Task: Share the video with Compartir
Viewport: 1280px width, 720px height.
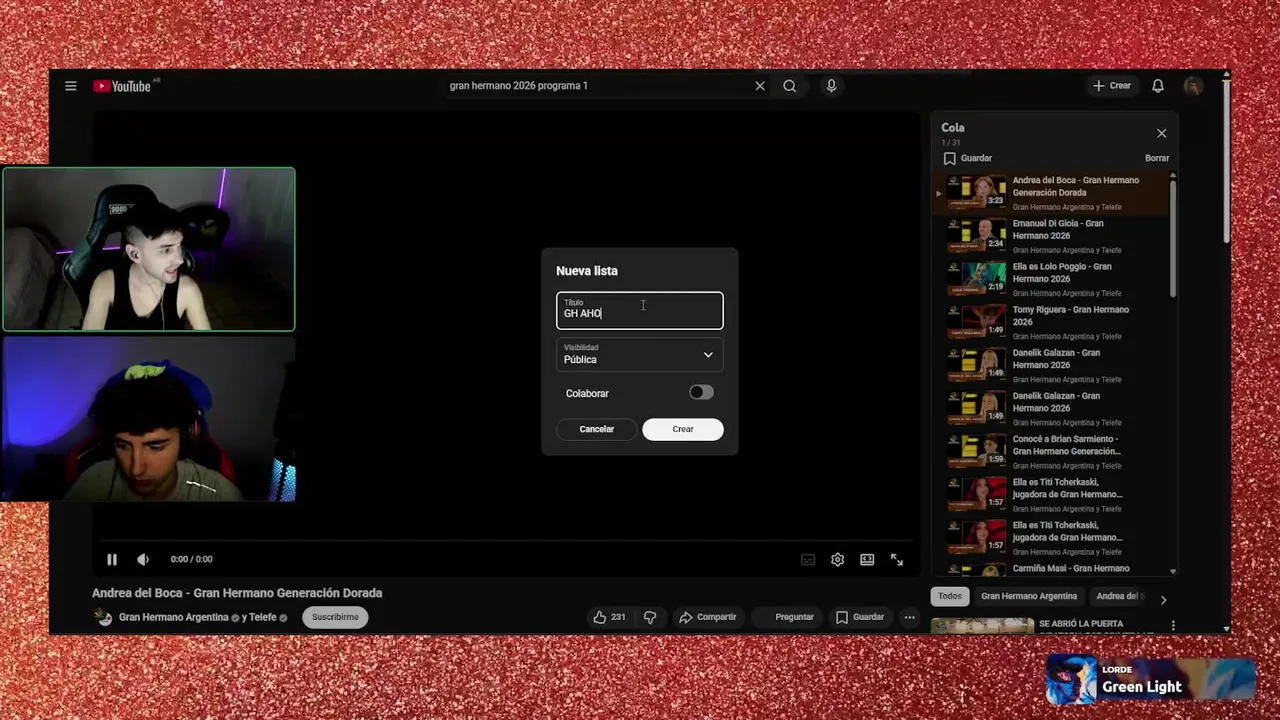Action: tap(708, 617)
